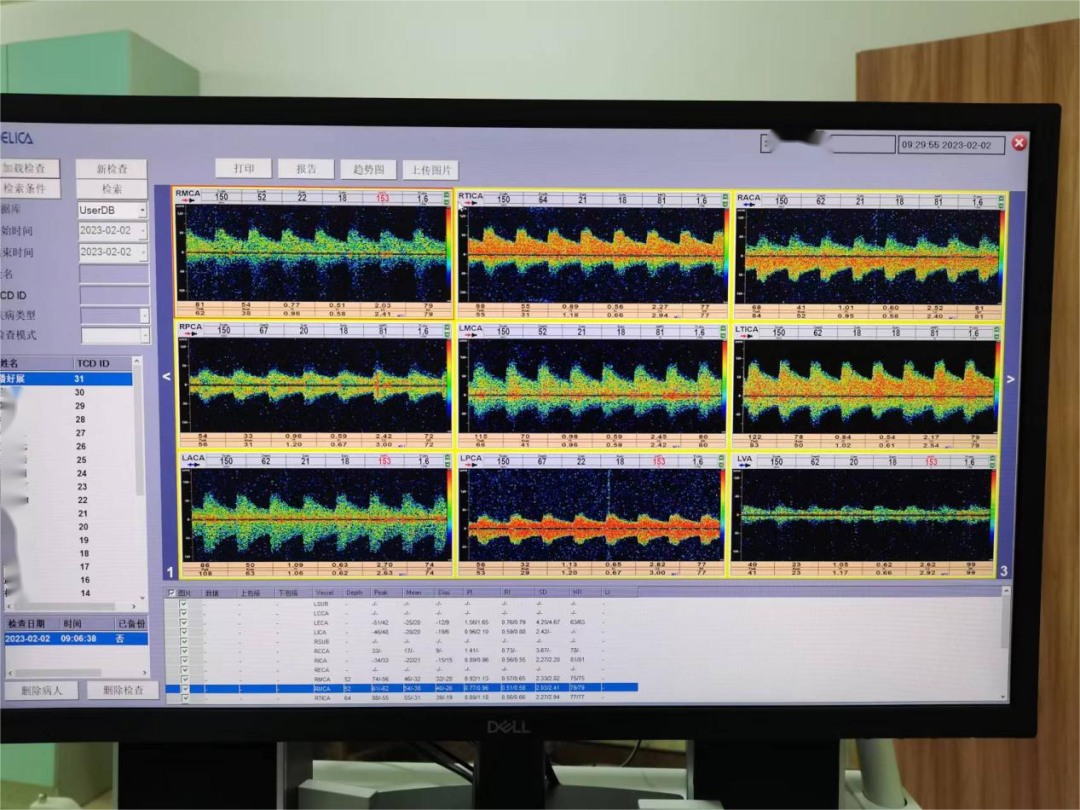The width and height of the screenshot is (1080, 810).
Task: Toggle the RSUB row checkbox
Action: click(x=183, y=641)
